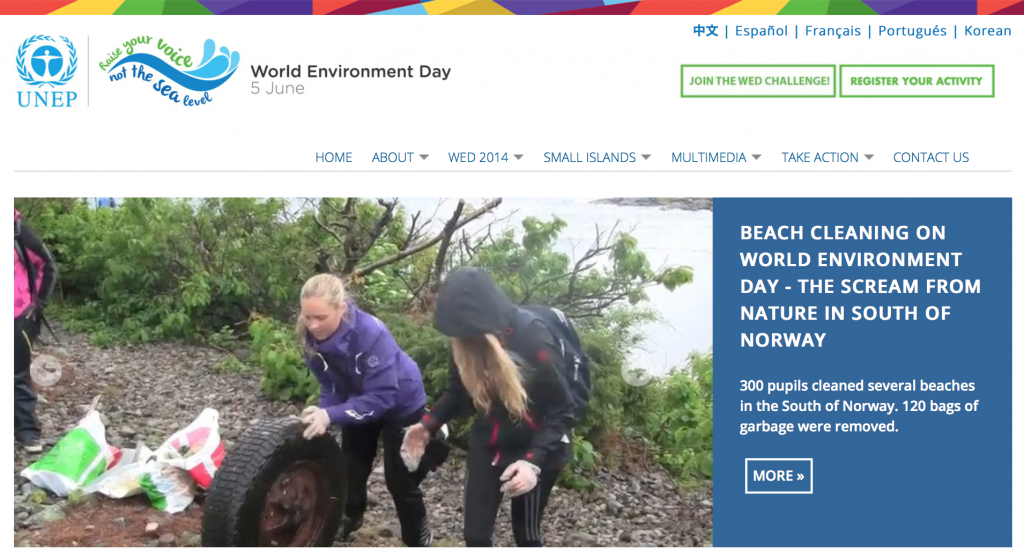Image resolution: width=1024 pixels, height=558 pixels.
Task: Click REGISTER YOUR ACTIVITY button
Action: pyautogui.click(x=917, y=81)
